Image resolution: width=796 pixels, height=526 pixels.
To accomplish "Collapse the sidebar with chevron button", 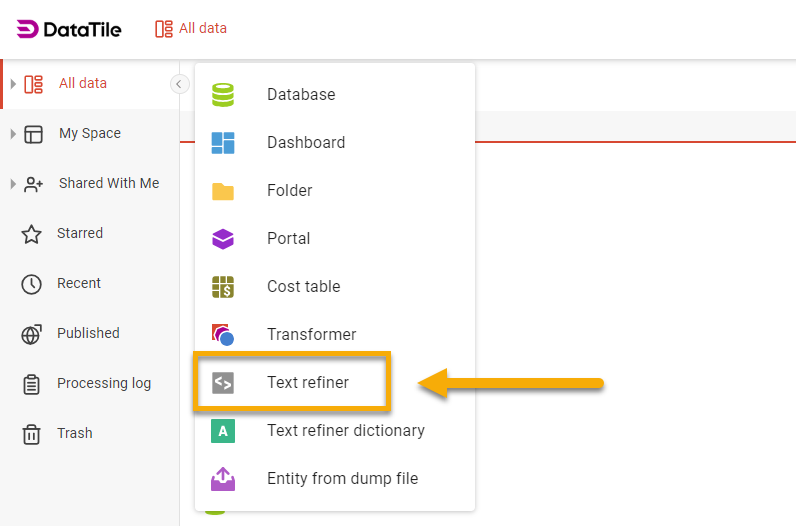I will tap(179, 84).
